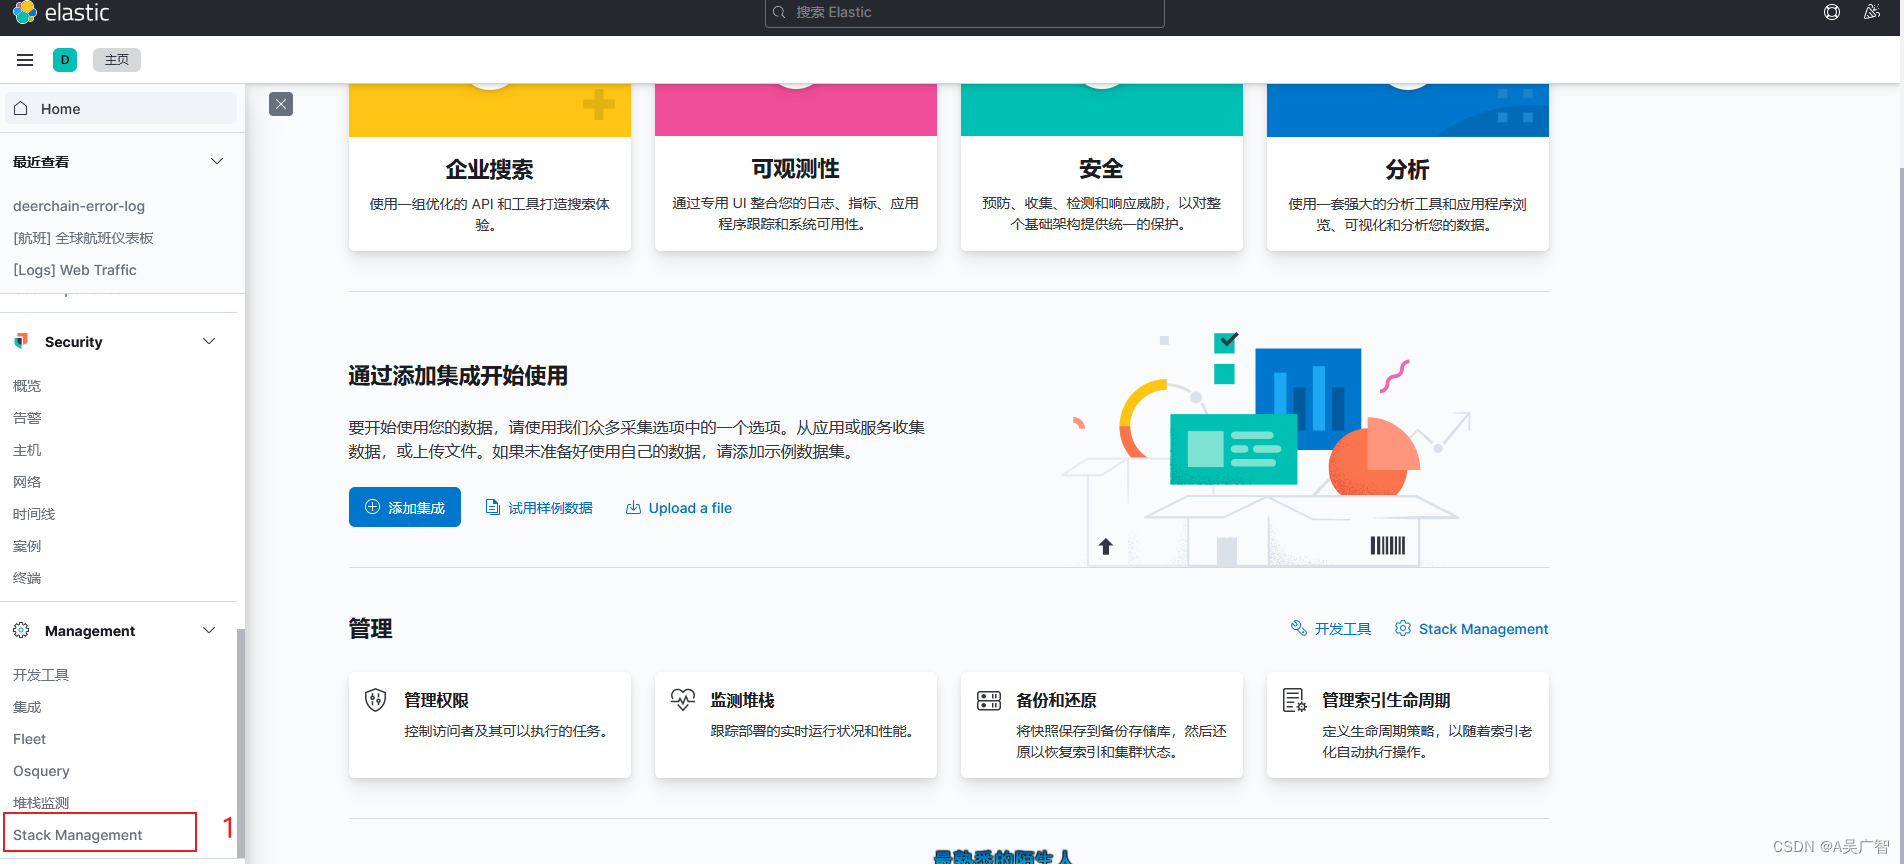Screen dimensions: 1904x864
Task: Click the upload icon beside Upload a file
Action: [633, 507]
